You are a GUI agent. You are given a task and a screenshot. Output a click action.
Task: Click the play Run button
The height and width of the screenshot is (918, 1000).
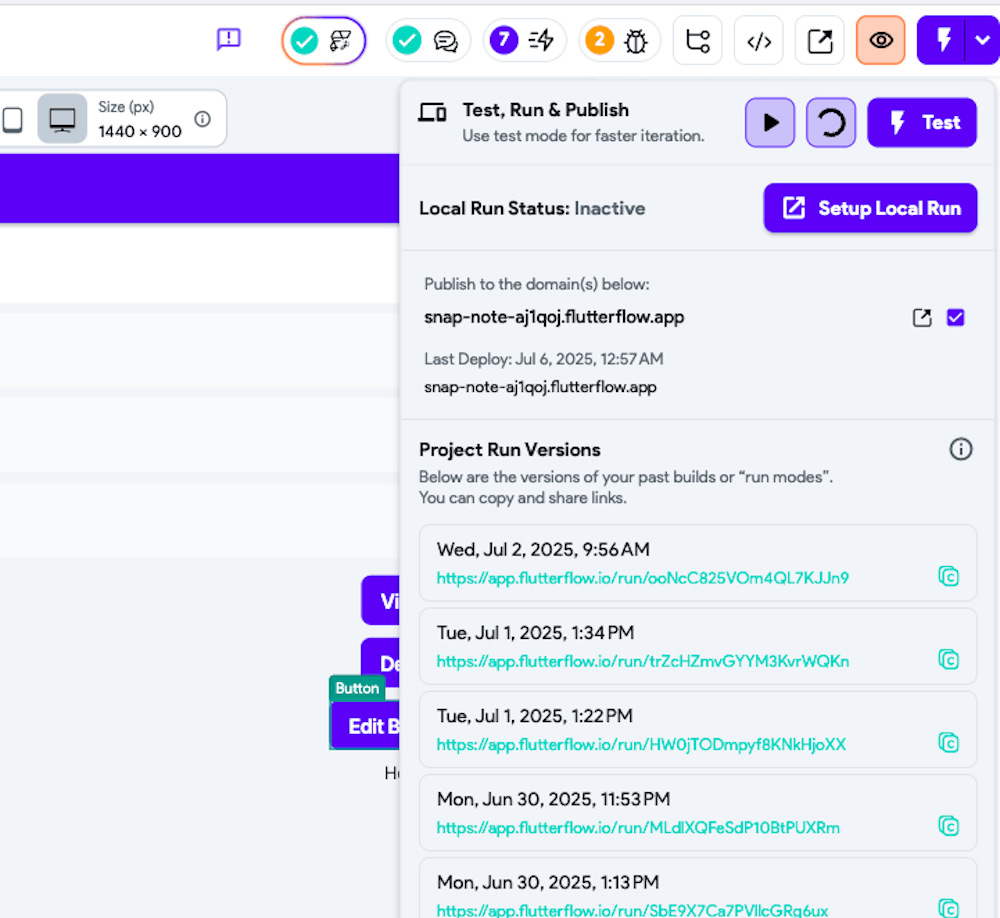tap(770, 122)
